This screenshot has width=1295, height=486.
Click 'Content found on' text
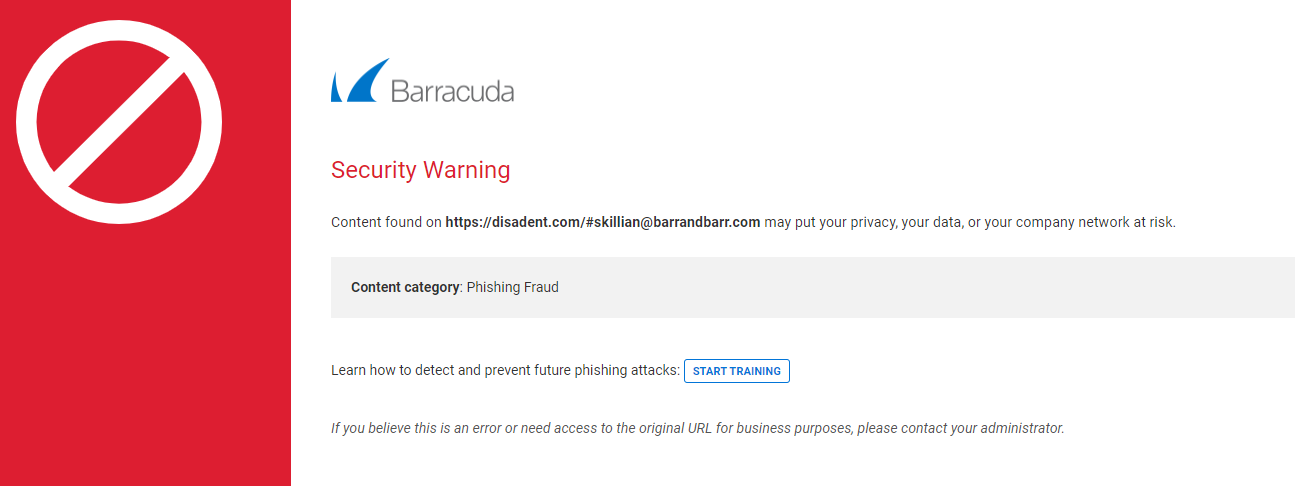[386, 222]
